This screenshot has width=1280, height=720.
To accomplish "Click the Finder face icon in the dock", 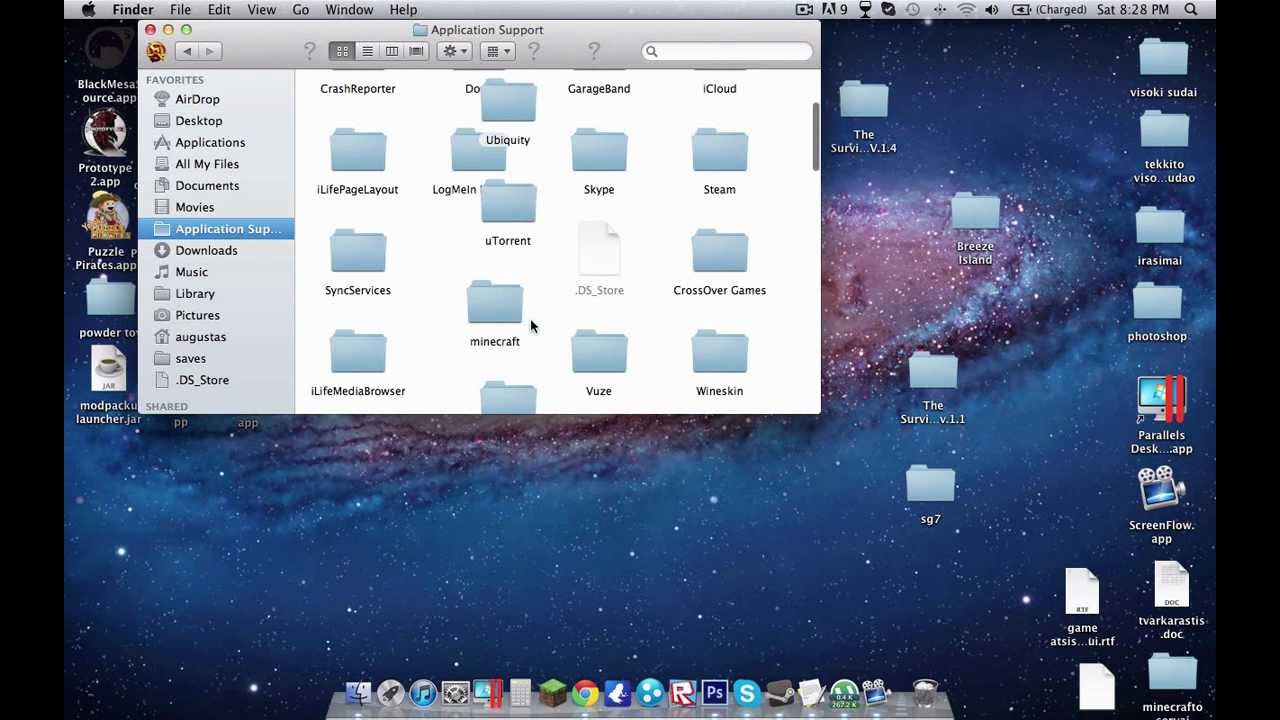I will [x=358, y=692].
